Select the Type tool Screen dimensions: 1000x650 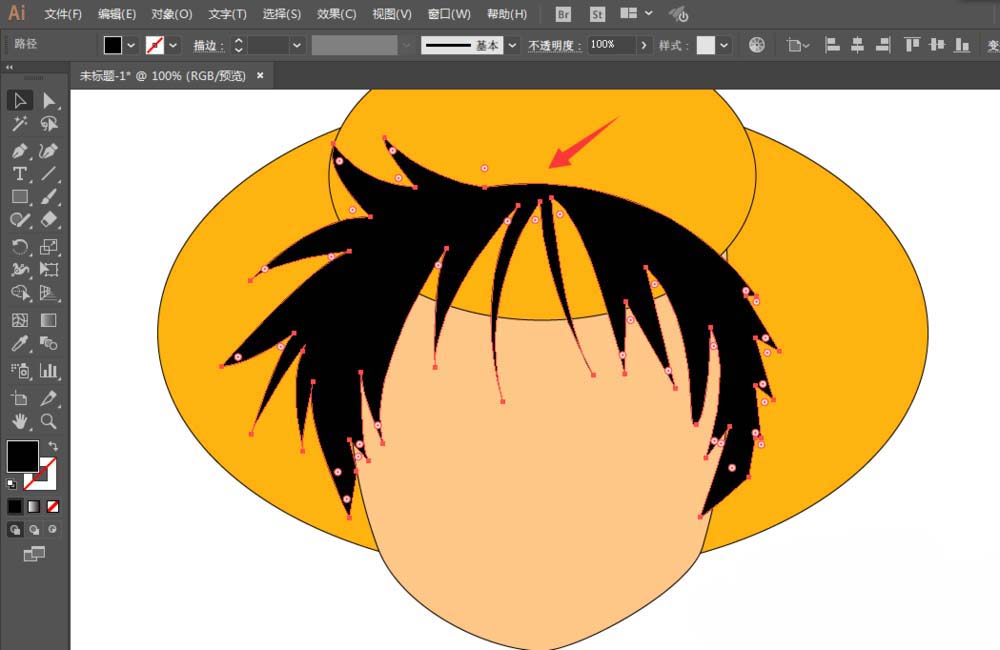pyautogui.click(x=20, y=174)
